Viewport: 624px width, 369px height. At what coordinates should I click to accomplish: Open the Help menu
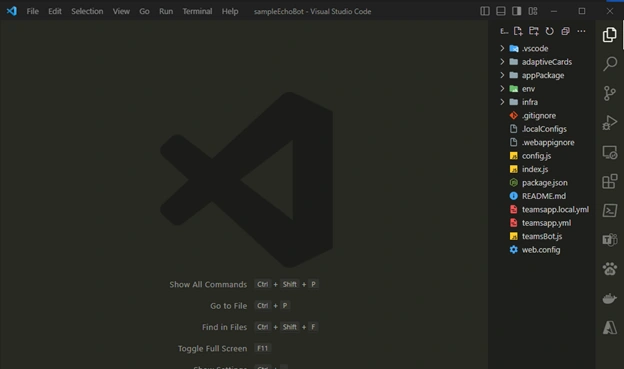(230, 11)
